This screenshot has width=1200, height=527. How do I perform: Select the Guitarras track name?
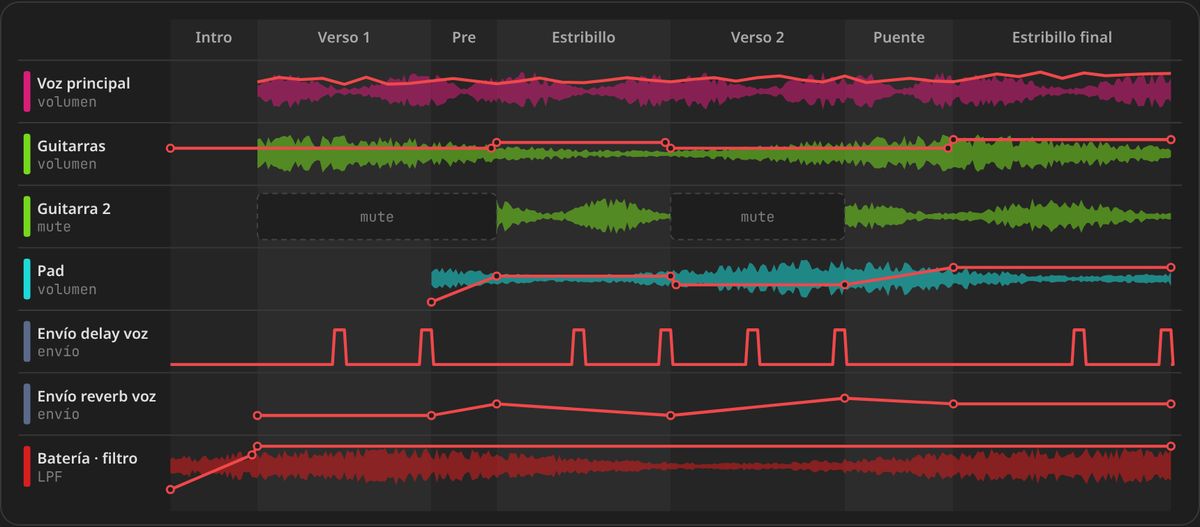point(71,146)
